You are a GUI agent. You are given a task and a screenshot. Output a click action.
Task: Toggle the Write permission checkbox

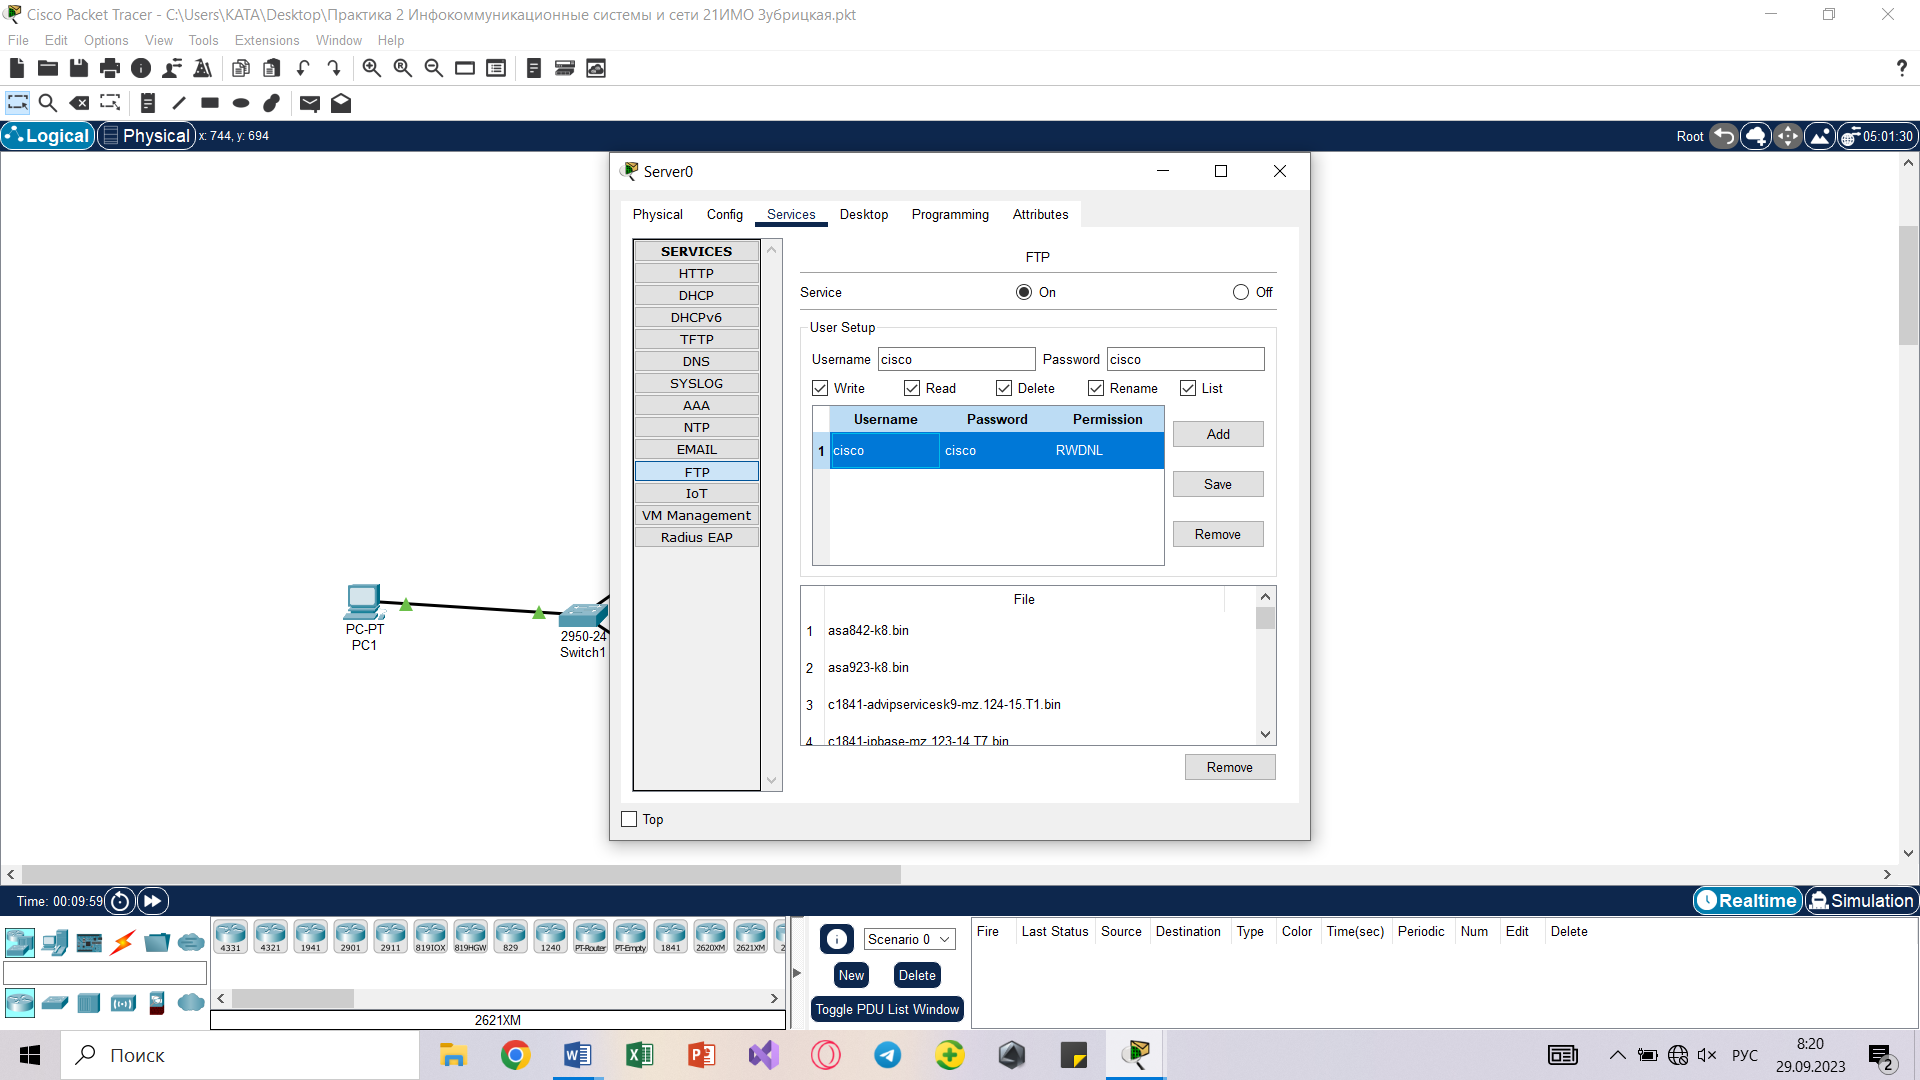coord(820,388)
